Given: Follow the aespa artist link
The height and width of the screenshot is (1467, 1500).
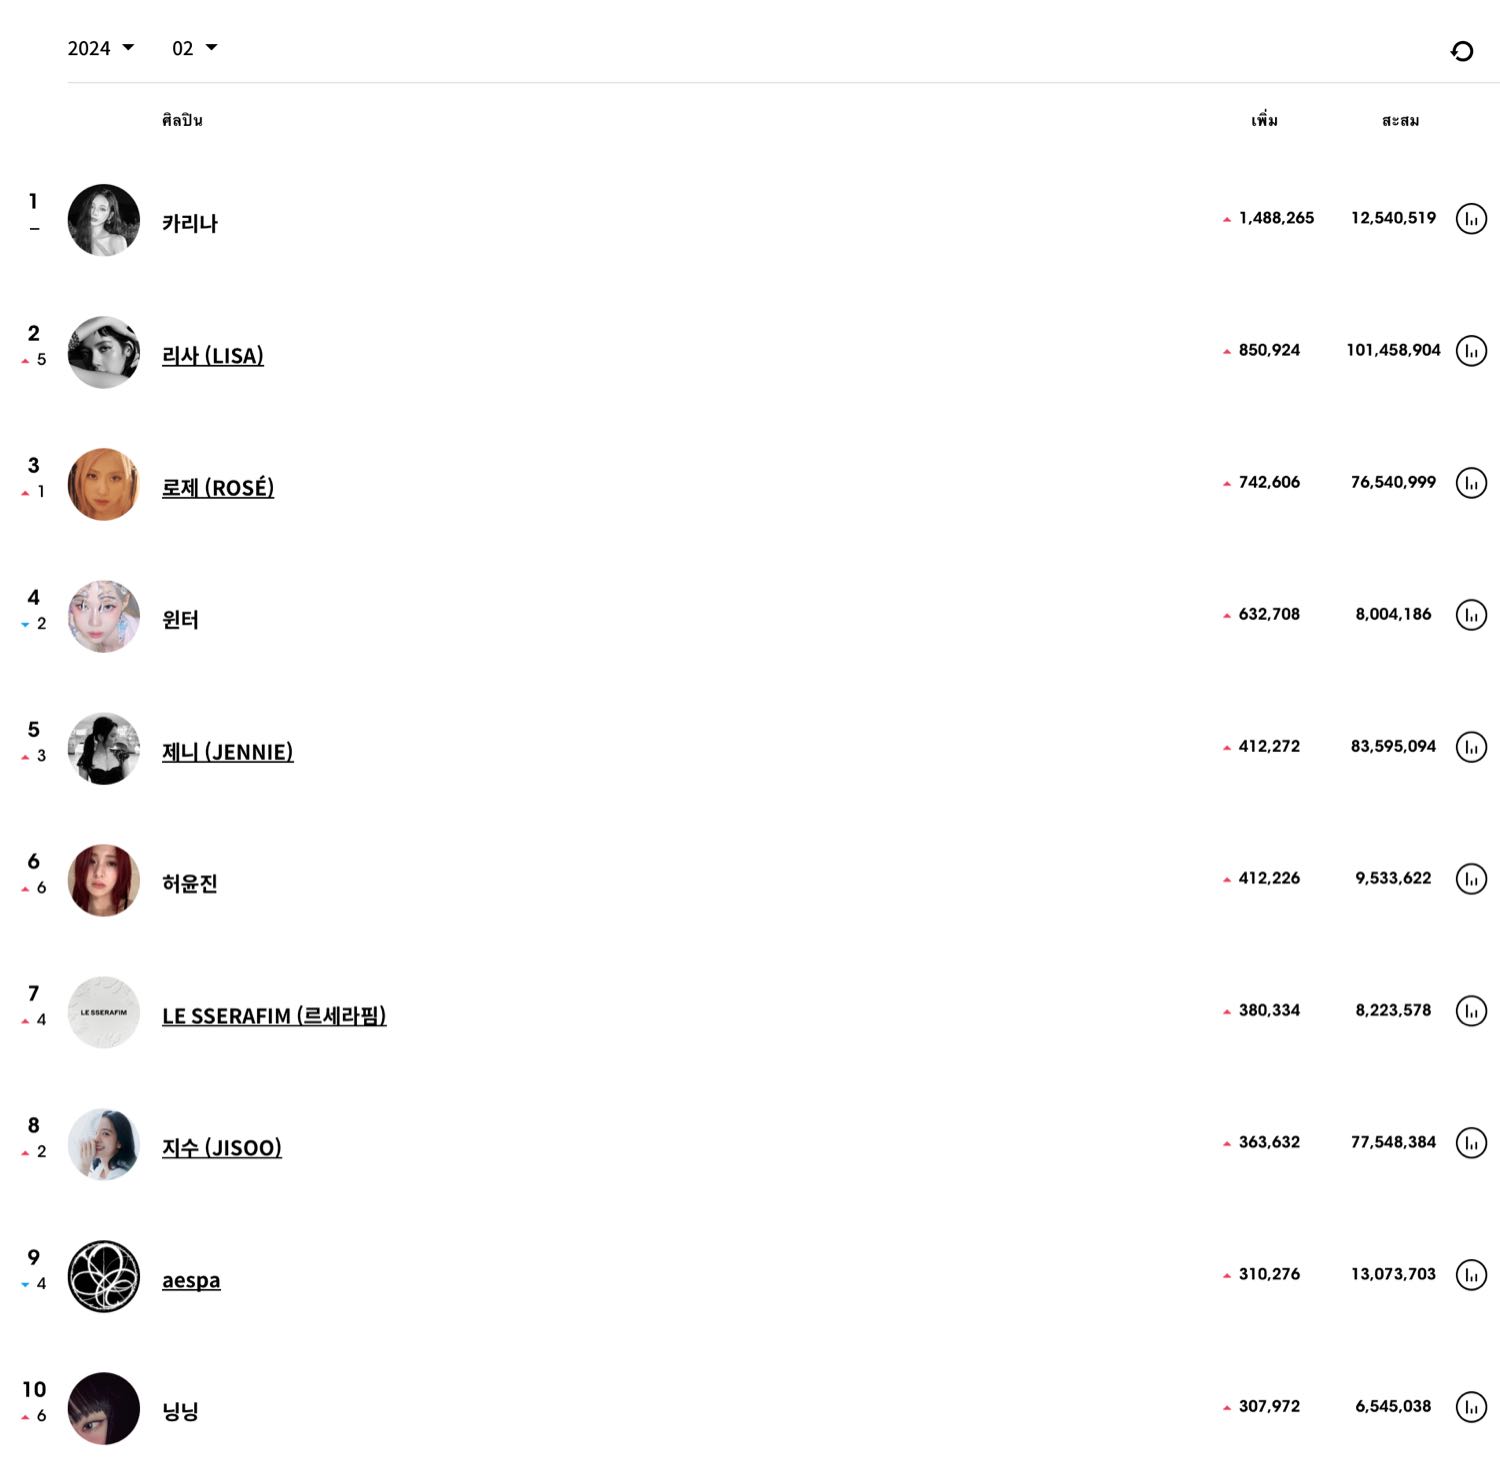Looking at the screenshot, I should pos(191,1280).
